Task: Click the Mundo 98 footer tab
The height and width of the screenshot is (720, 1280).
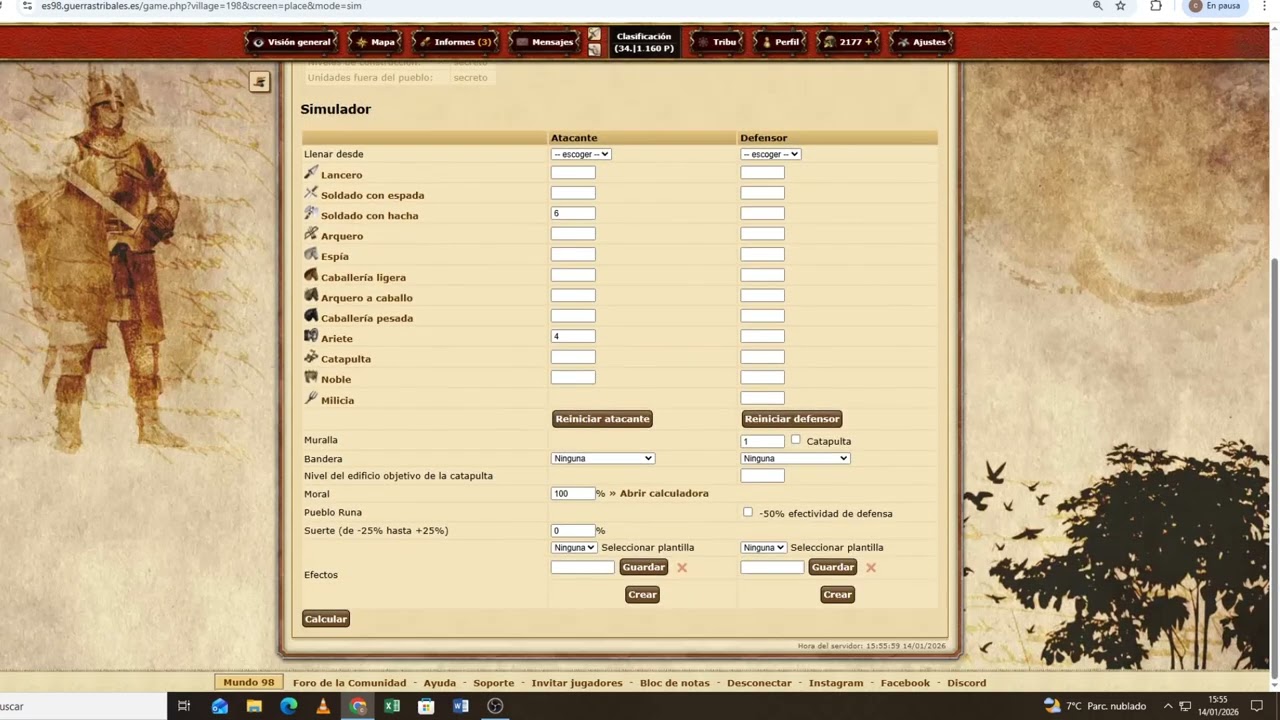Action: 249,683
